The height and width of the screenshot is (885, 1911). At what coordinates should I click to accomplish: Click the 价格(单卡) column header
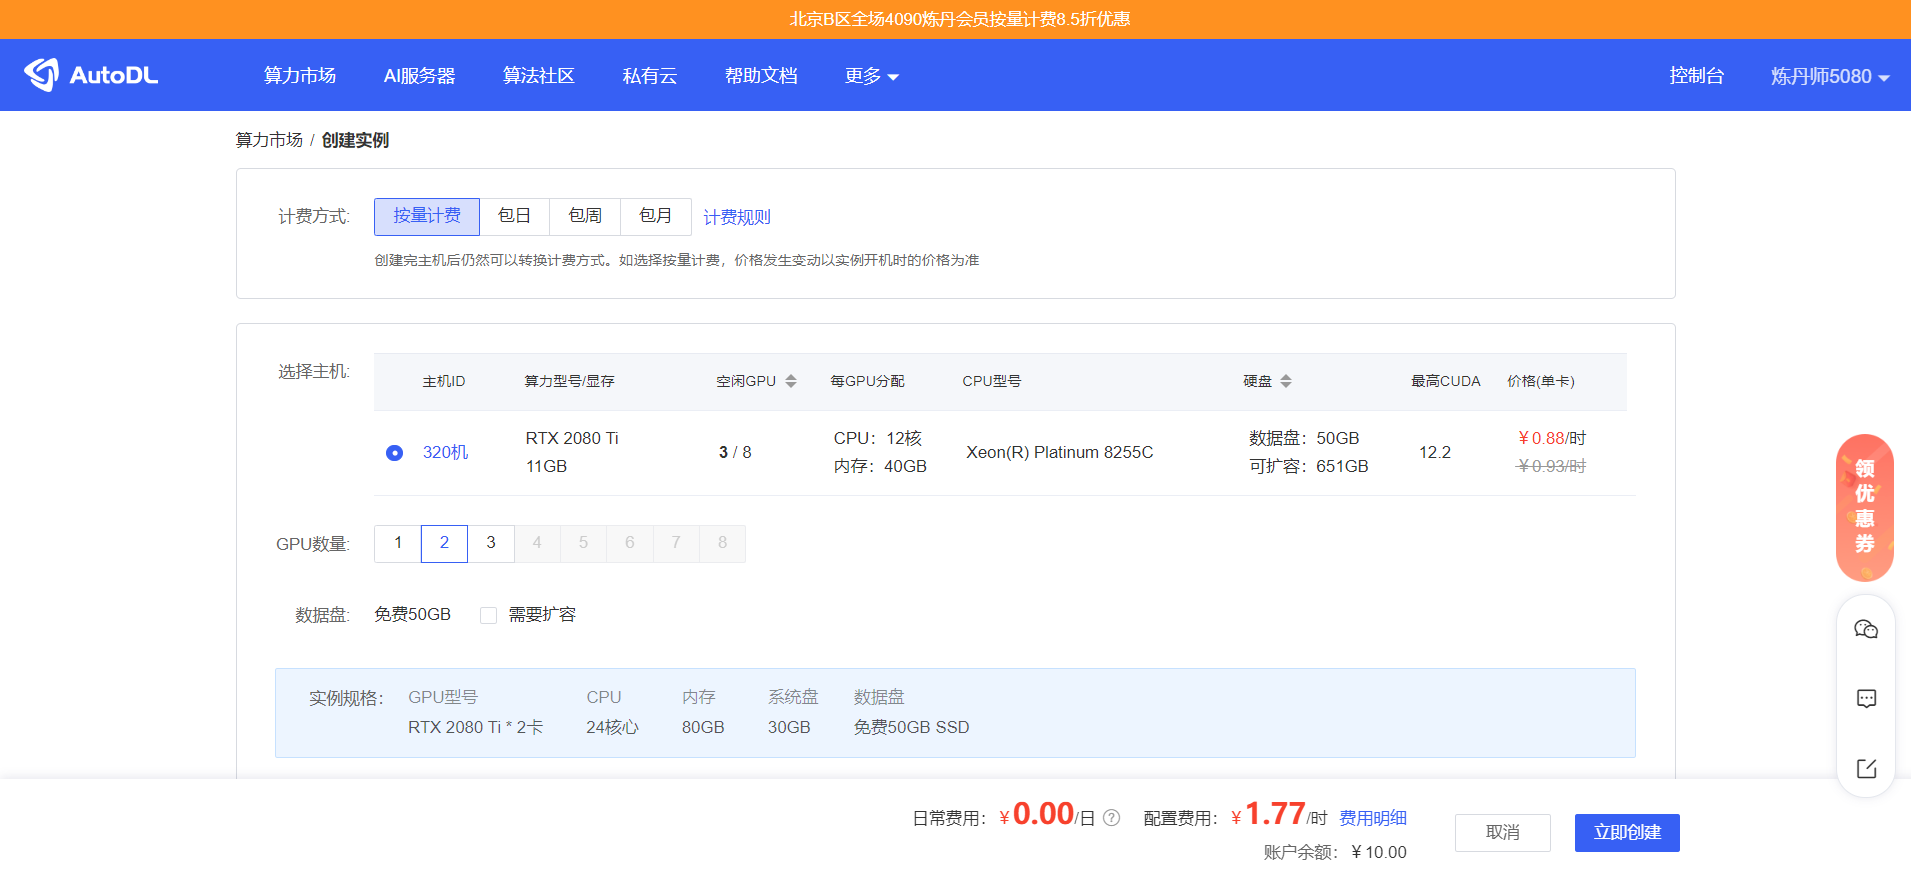coord(1541,381)
